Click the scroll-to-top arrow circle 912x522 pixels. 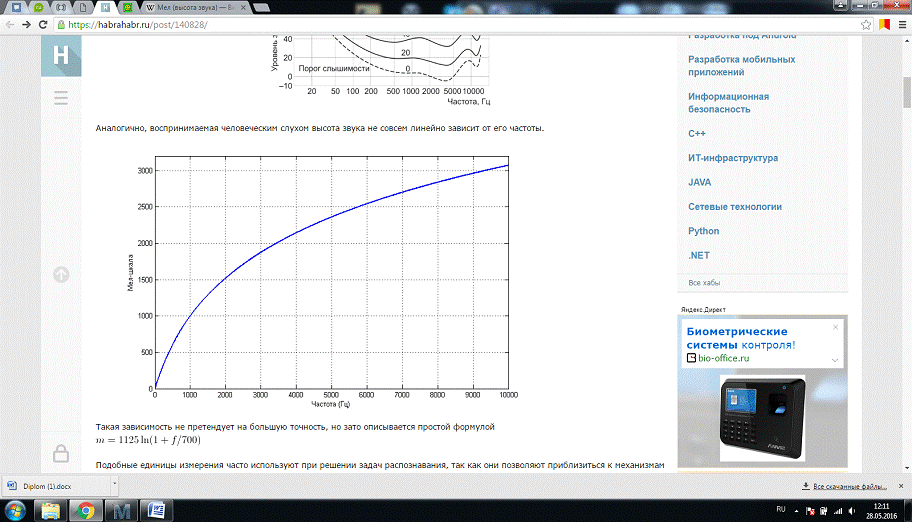coord(61,275)
